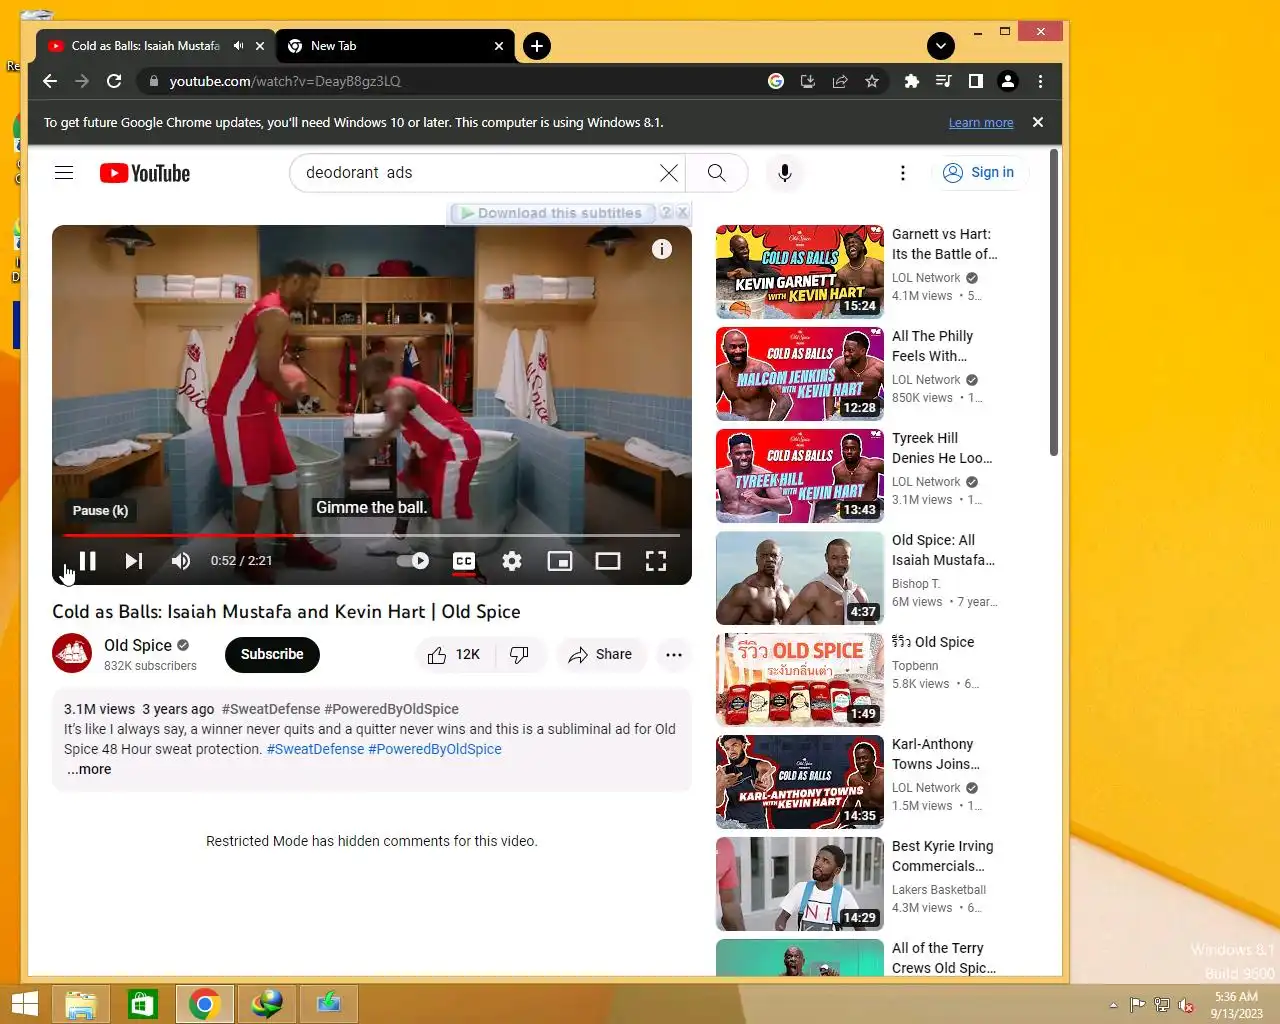Clear the search box text
Viewport: 1280px width, 1024px height.
669,173
